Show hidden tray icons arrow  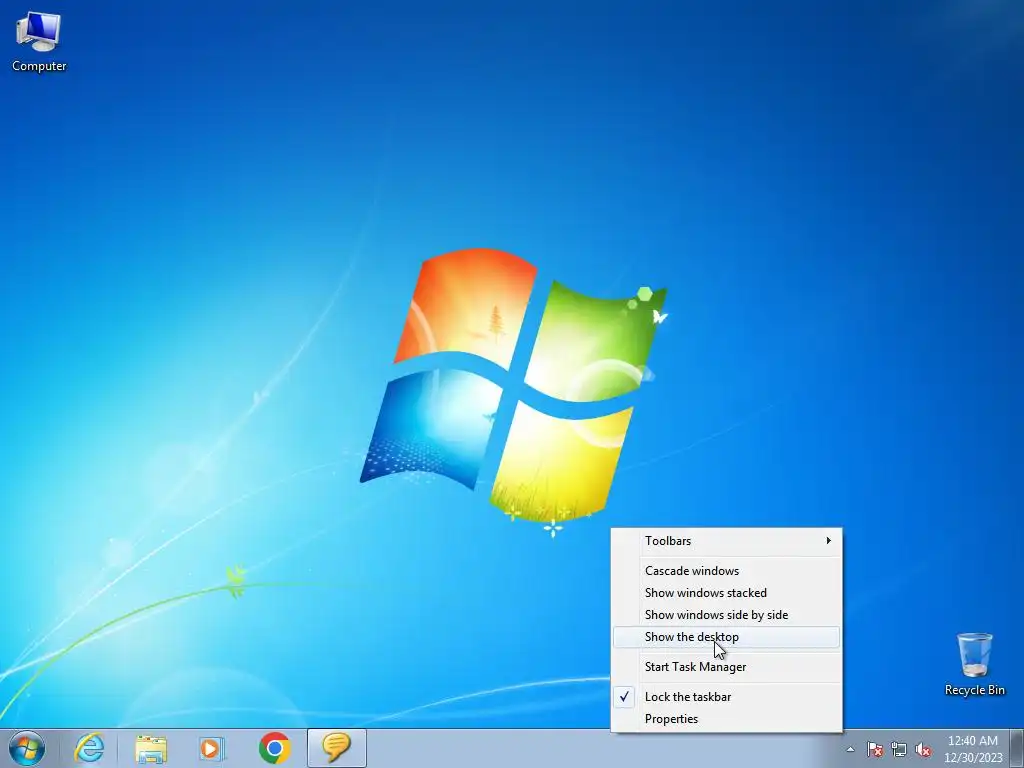point(850,750)
